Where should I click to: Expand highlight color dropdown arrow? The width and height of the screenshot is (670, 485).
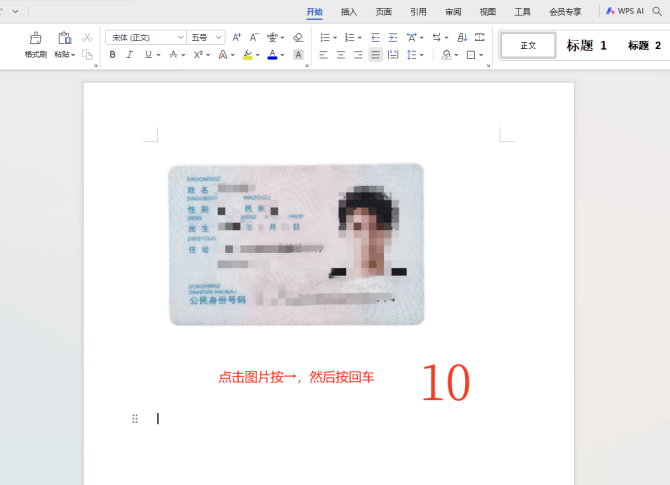pyautogui.click(x=258, y=55)
